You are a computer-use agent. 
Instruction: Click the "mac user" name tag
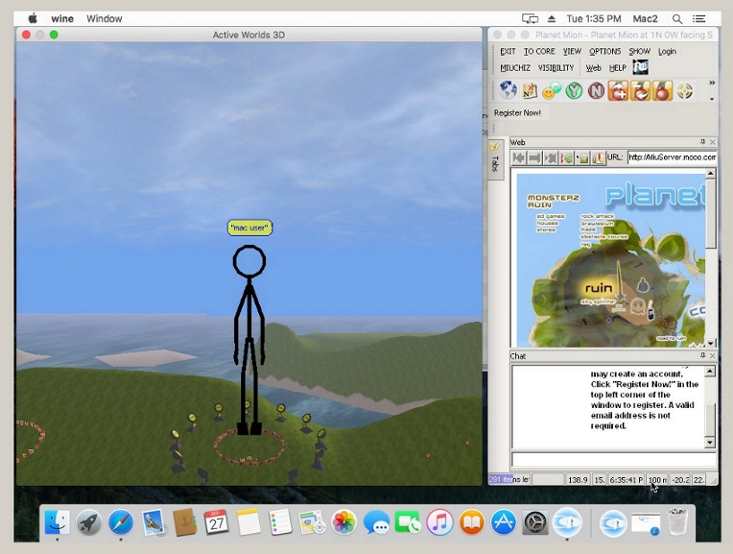[x=250, y=228]
